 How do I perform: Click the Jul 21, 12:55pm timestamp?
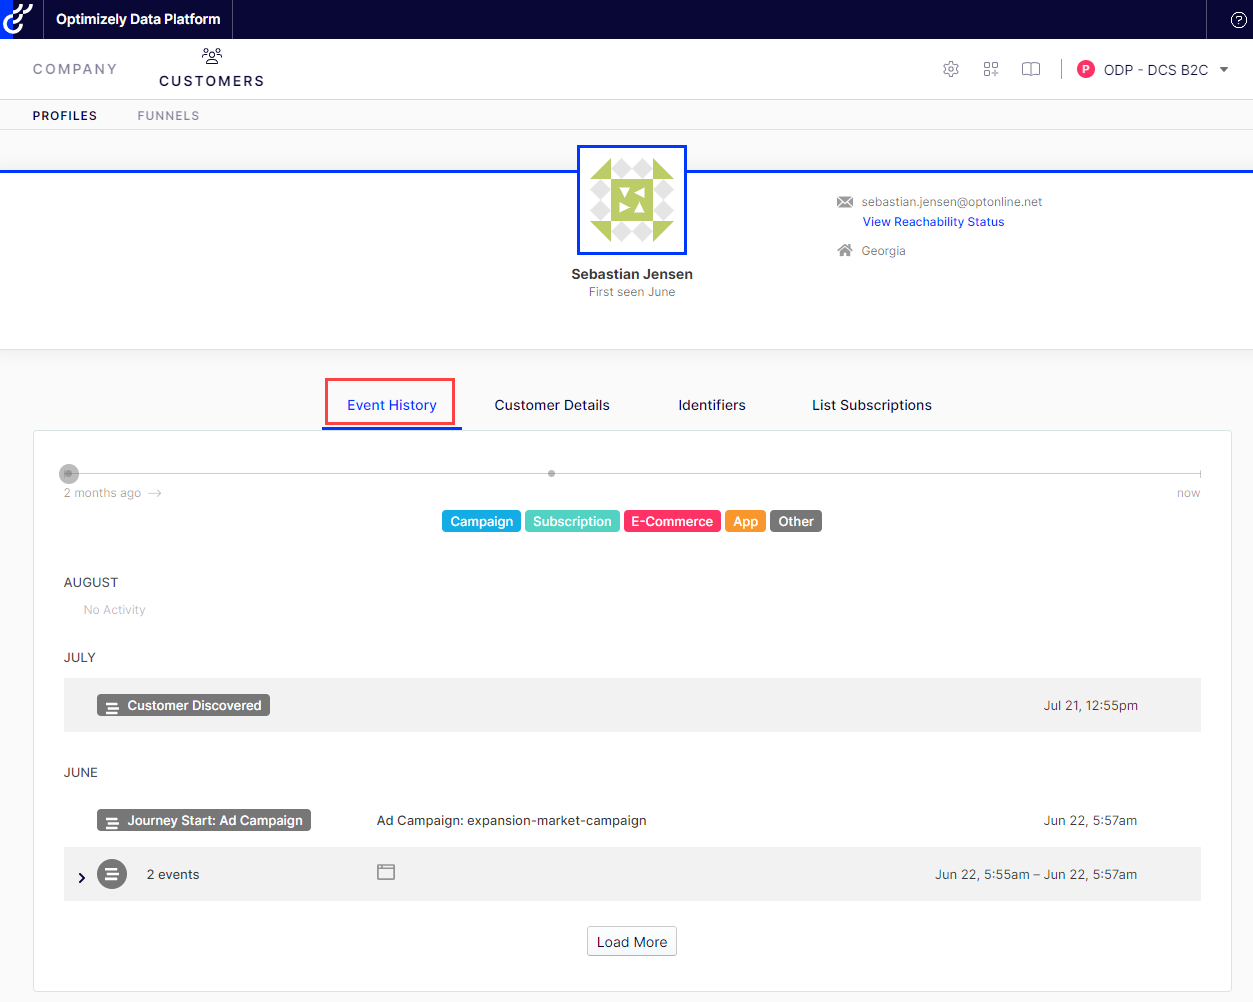1091,705
